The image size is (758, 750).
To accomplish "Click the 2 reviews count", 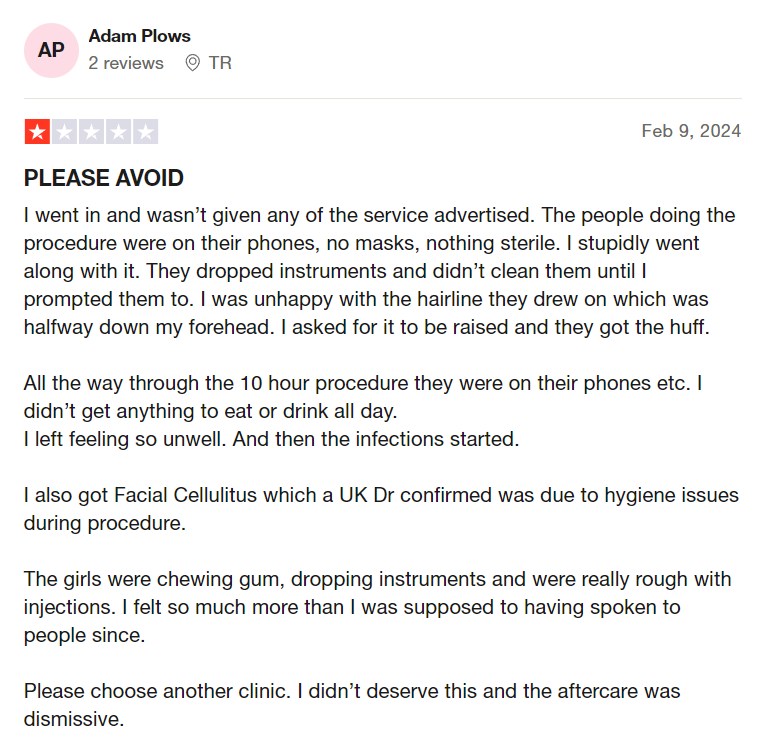I will (x=126, y=63).
